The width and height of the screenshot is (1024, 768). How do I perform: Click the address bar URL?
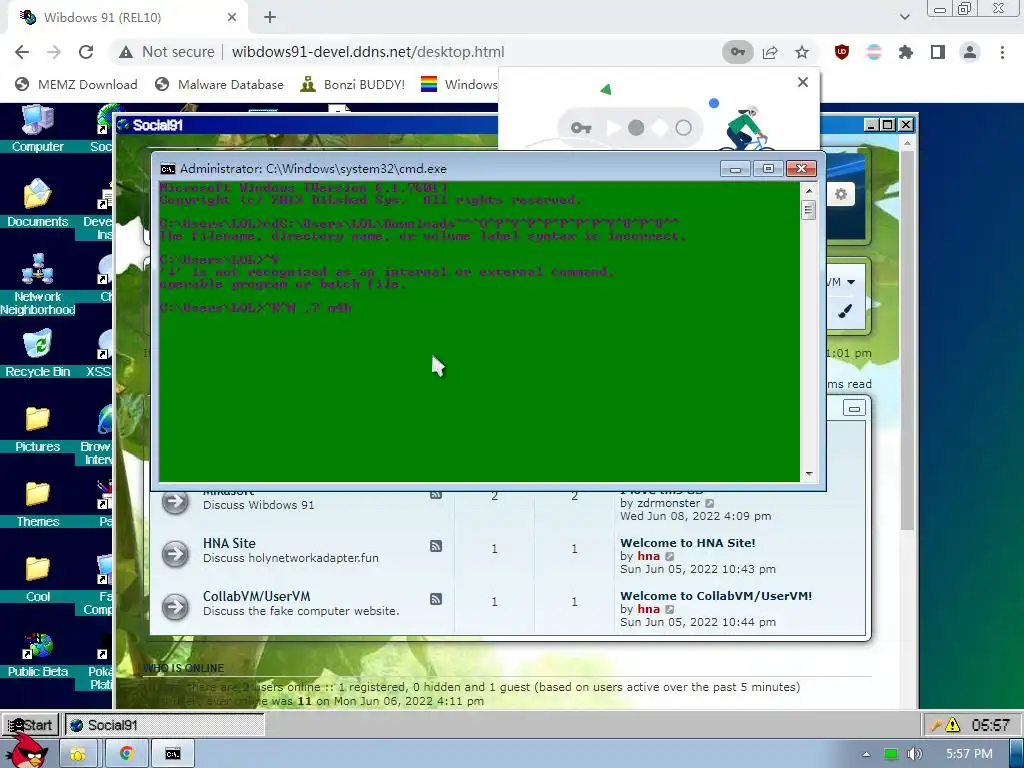pyautogui.click(x=368, y=52)
